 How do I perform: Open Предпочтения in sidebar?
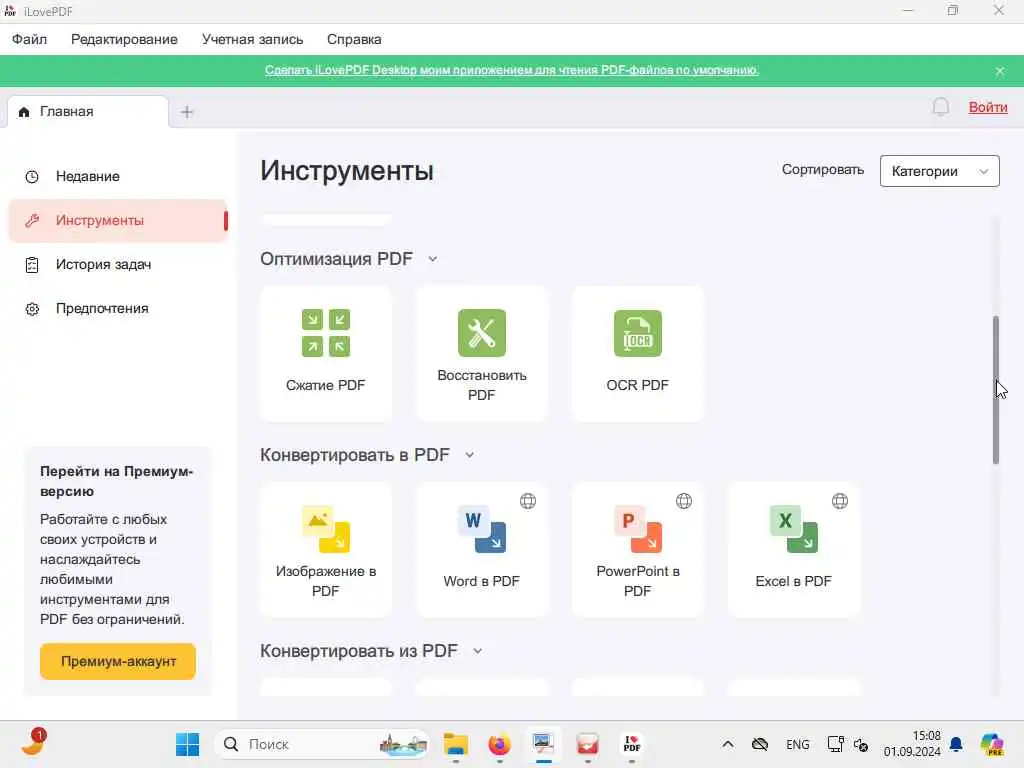point(118,308)
